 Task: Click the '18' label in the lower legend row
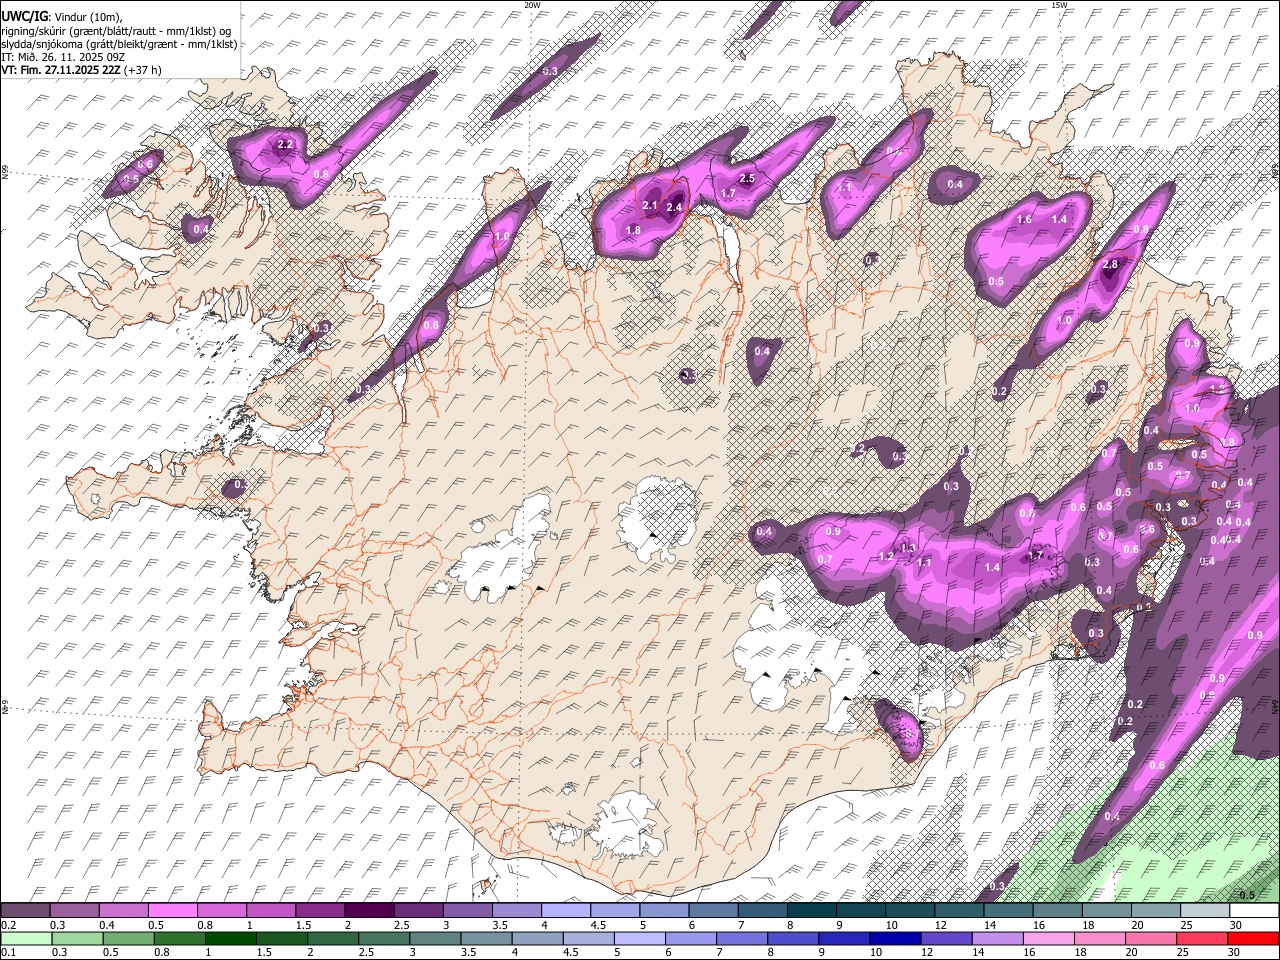click(1083, 953)
